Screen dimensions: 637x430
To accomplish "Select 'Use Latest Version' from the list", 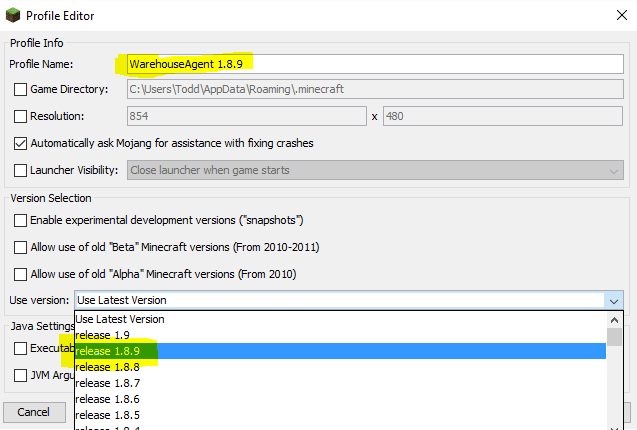I will [120, 319].
